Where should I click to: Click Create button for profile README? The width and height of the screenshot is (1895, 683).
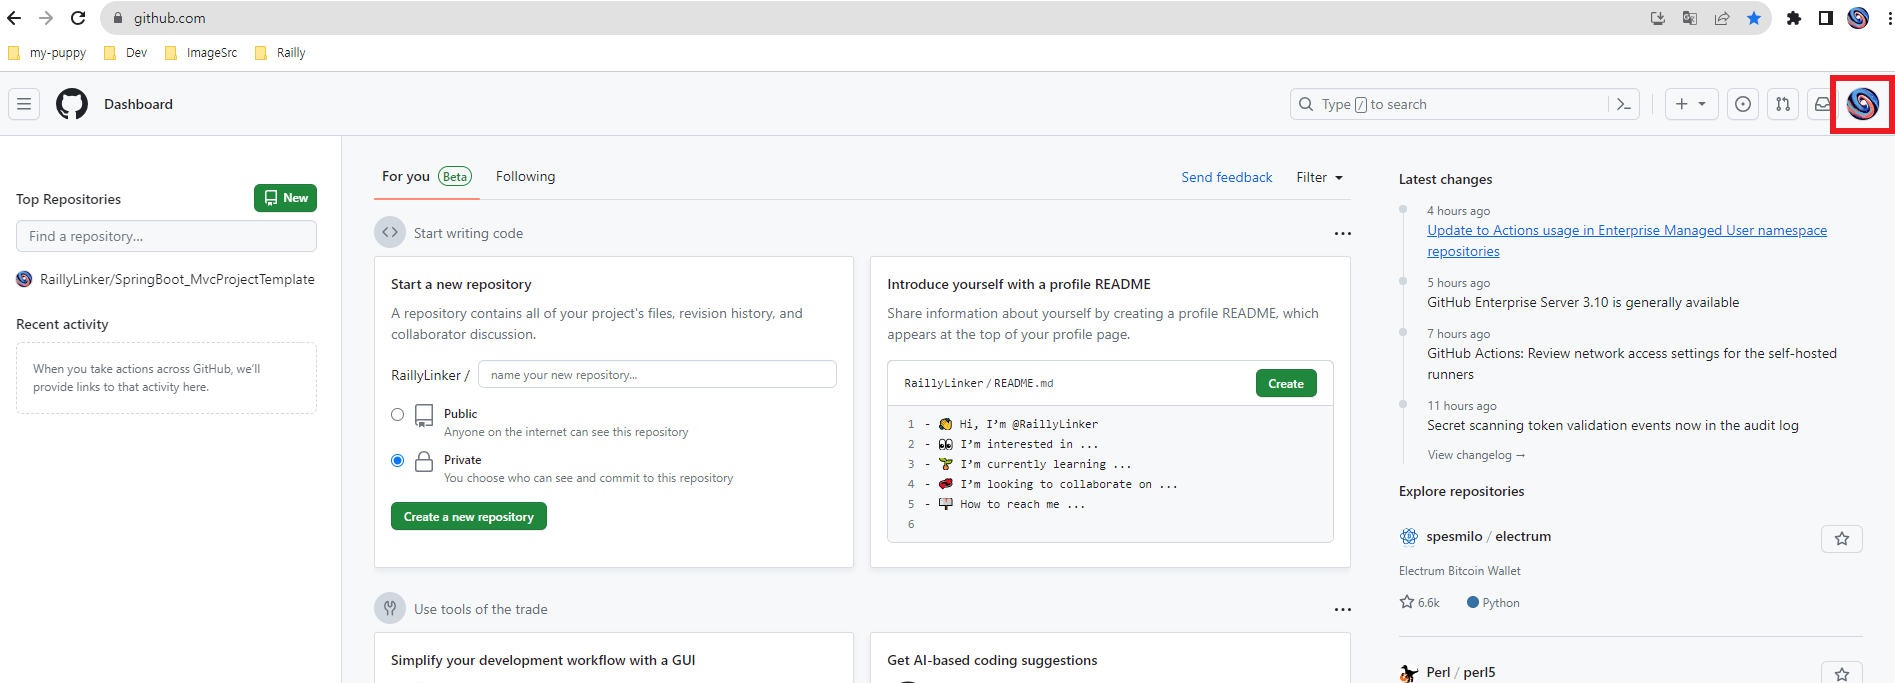point(1286,383)
